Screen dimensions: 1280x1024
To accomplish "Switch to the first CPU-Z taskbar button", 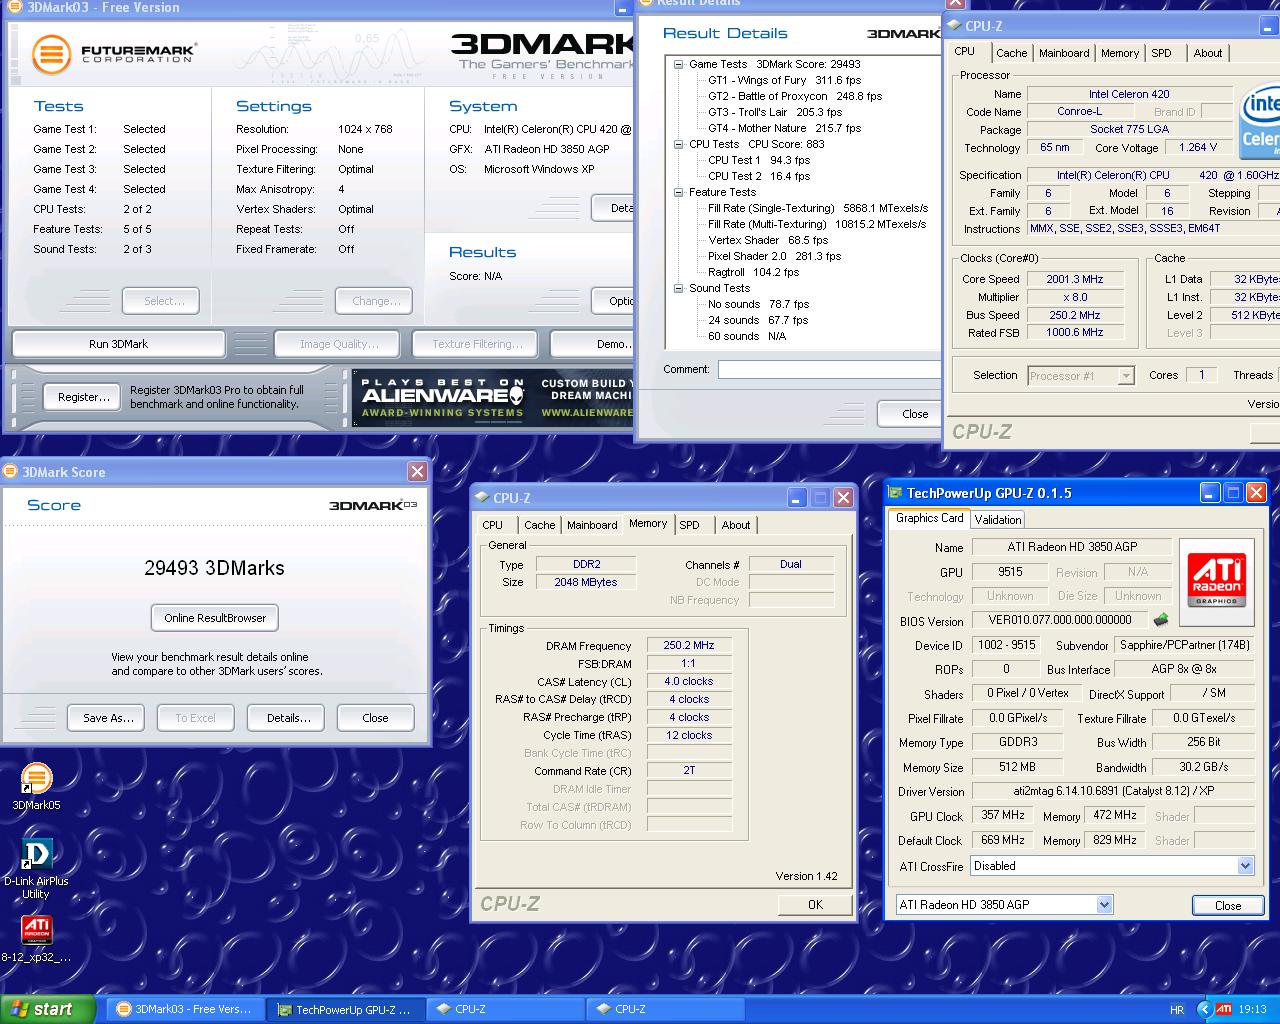I will coord(505,1010).
